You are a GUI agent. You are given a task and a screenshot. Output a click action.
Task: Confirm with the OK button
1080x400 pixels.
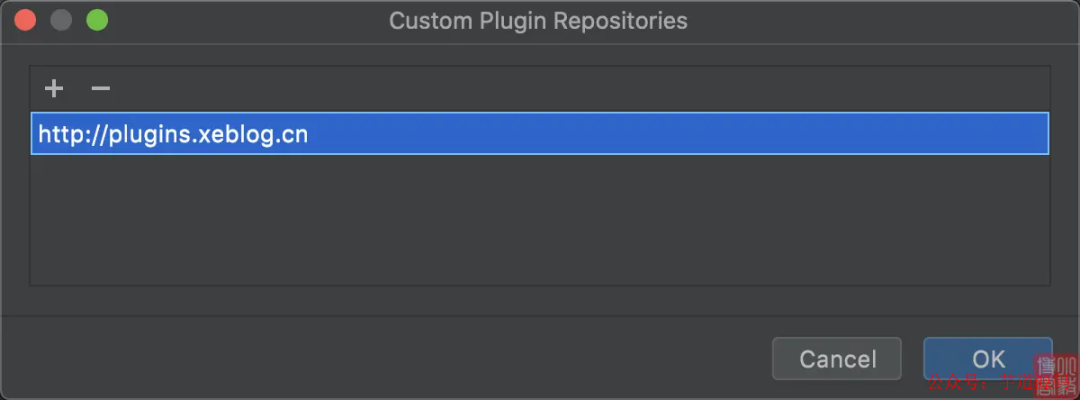coord(987,358)
